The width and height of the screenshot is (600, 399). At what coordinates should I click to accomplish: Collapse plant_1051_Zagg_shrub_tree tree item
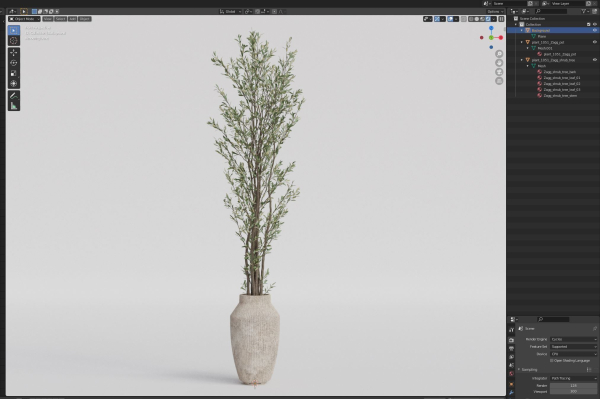(x=522, y=60)
